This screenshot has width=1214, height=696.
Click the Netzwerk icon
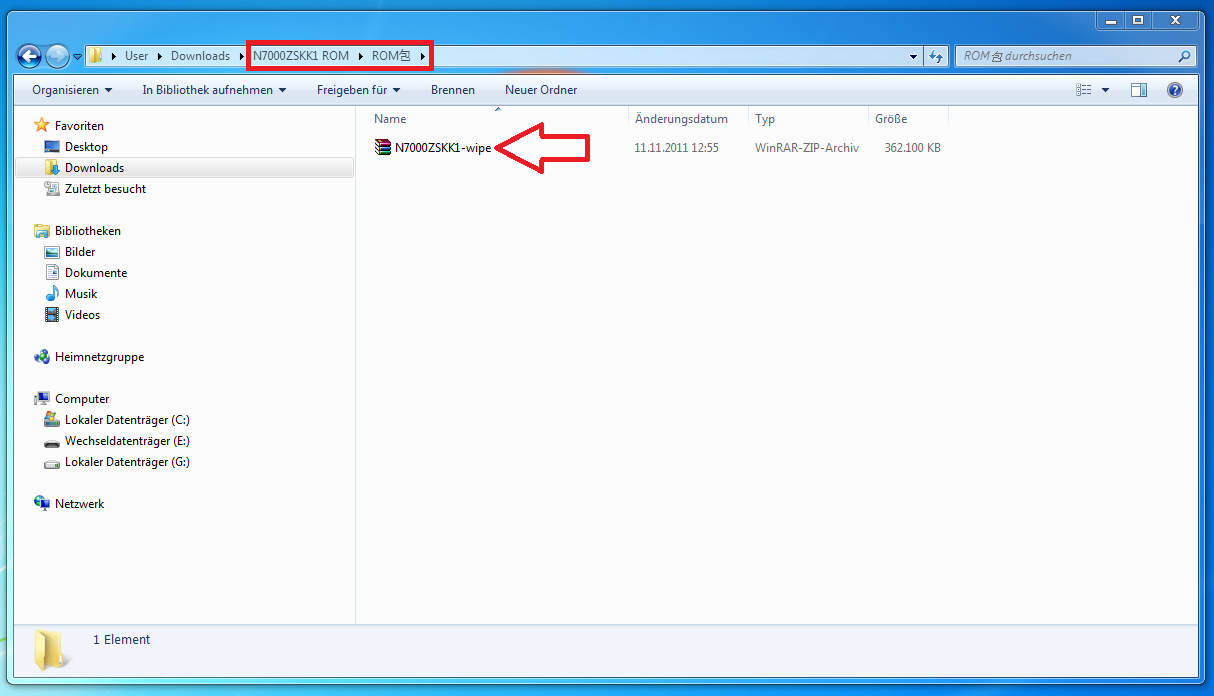pyautogui.click(x=42, y=504)
